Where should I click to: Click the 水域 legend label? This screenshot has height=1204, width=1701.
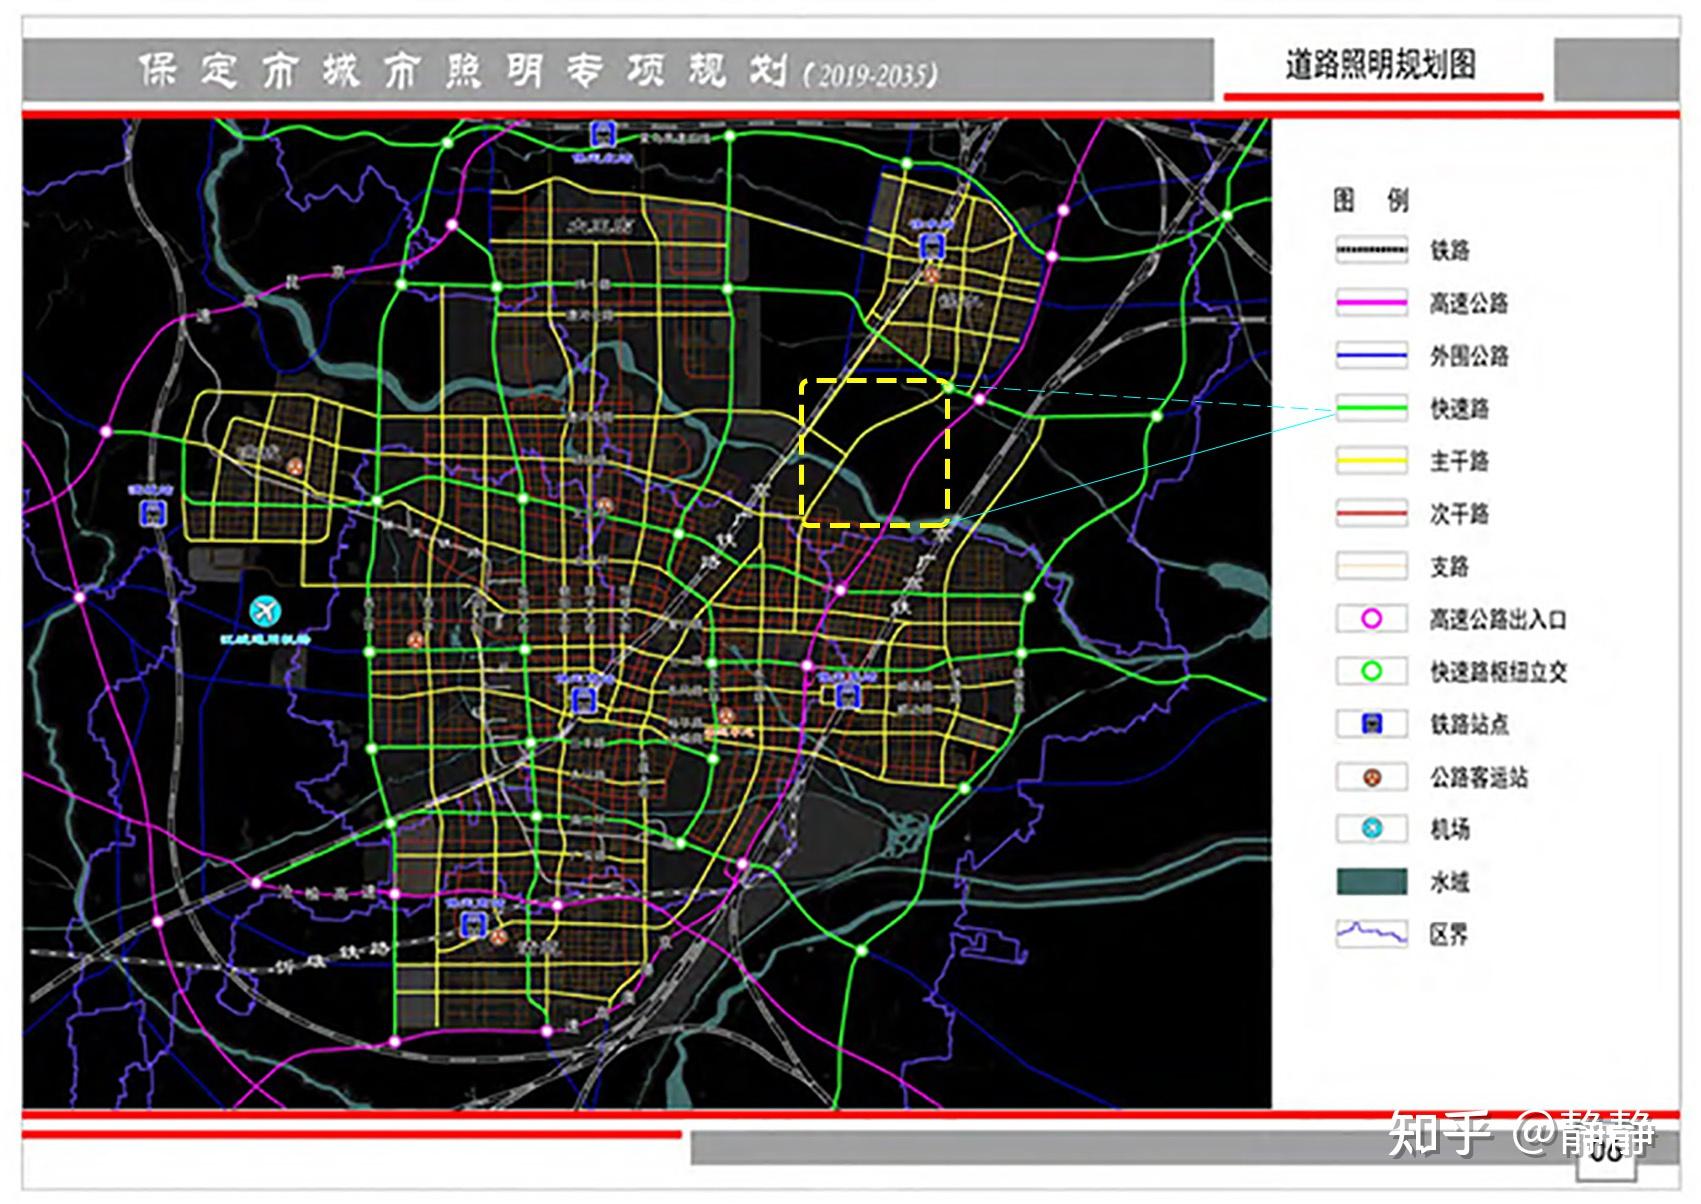[x=1450, y=881]
